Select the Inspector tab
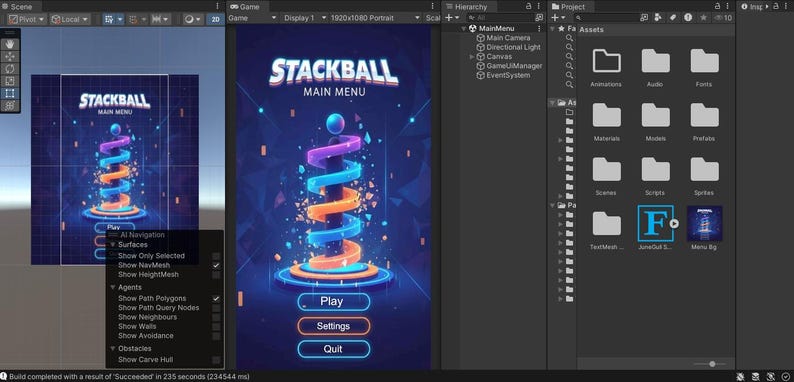Screen dimensions: 794x382 click(752, 7)
